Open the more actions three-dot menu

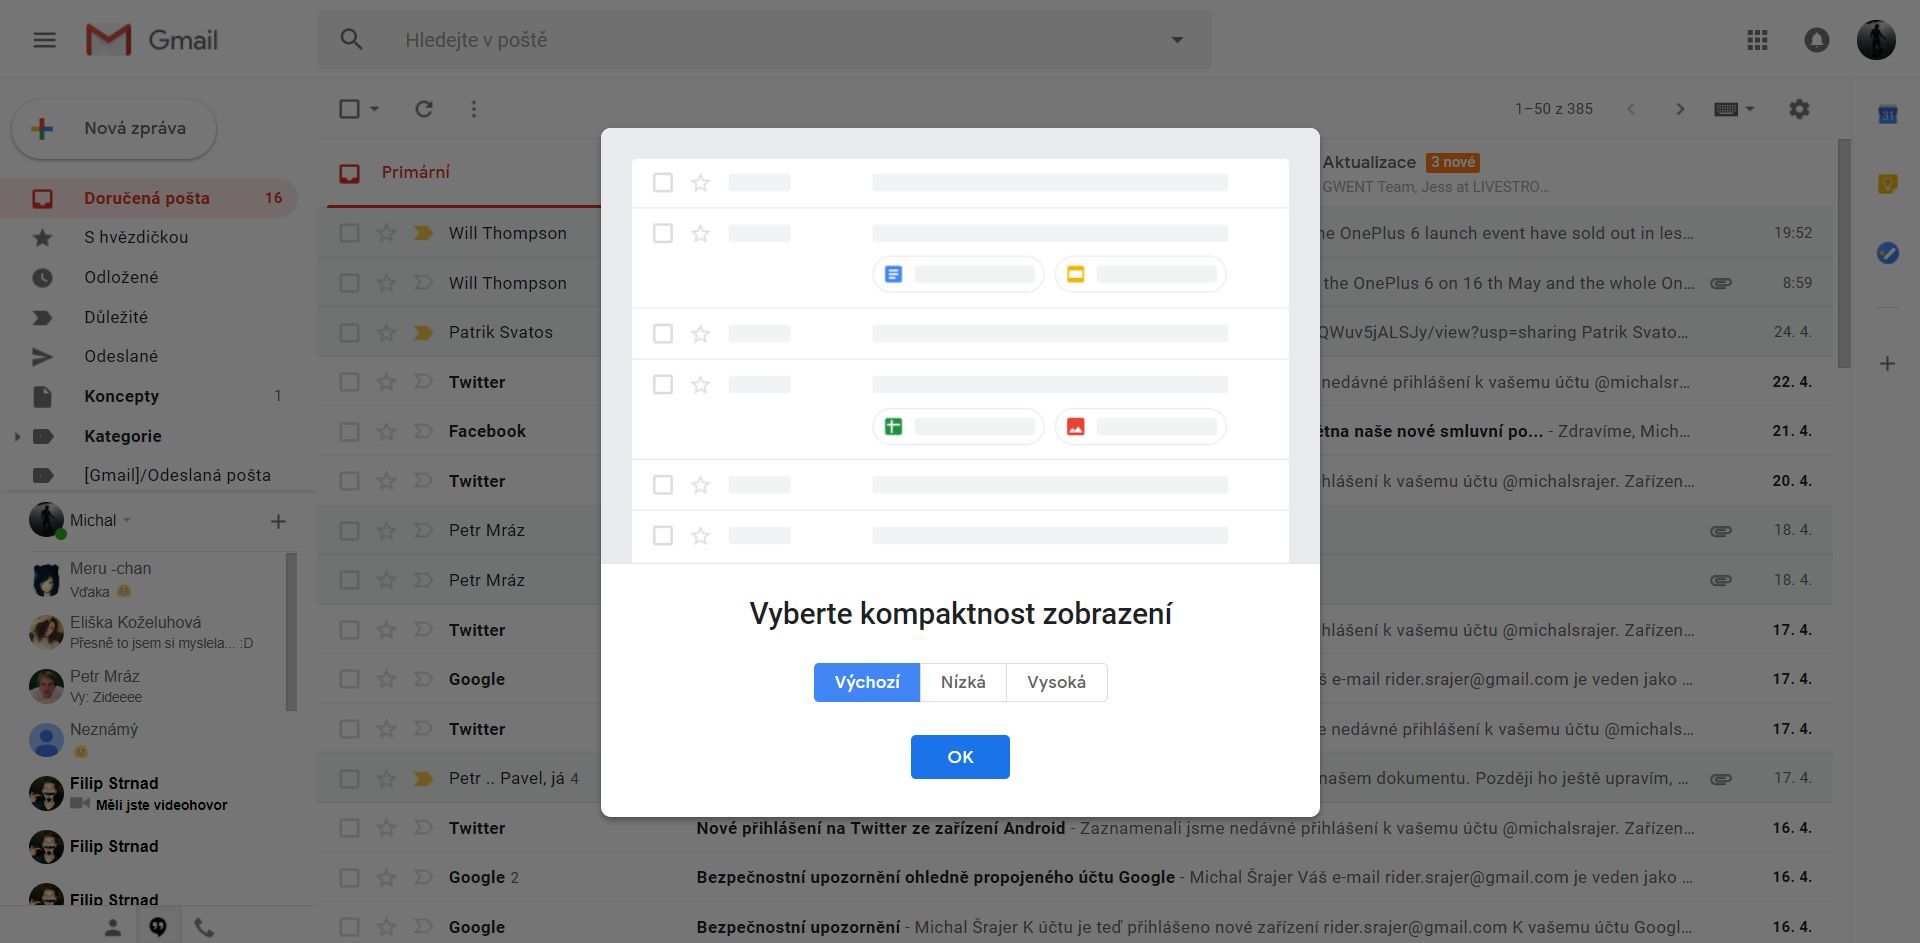[473, 109]
